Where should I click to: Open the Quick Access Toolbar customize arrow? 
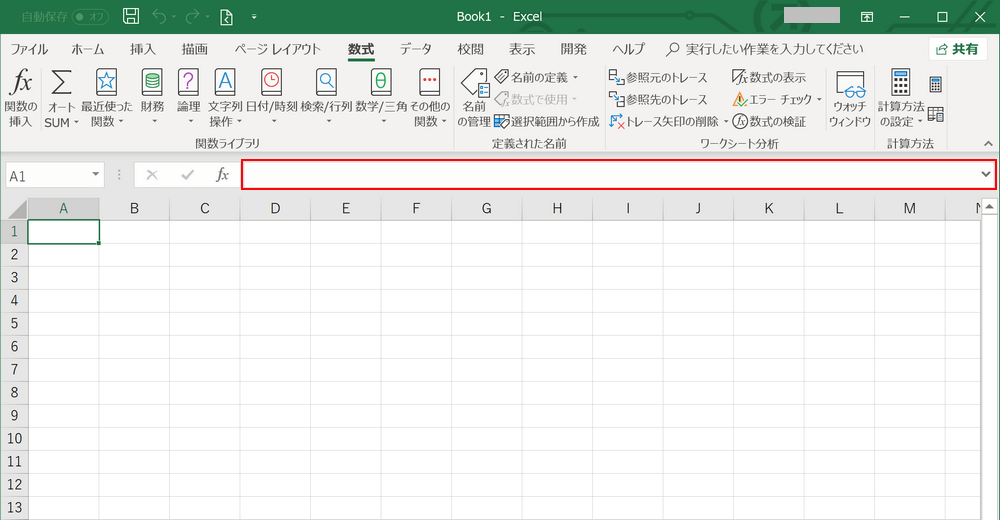(x=254, y=17)
